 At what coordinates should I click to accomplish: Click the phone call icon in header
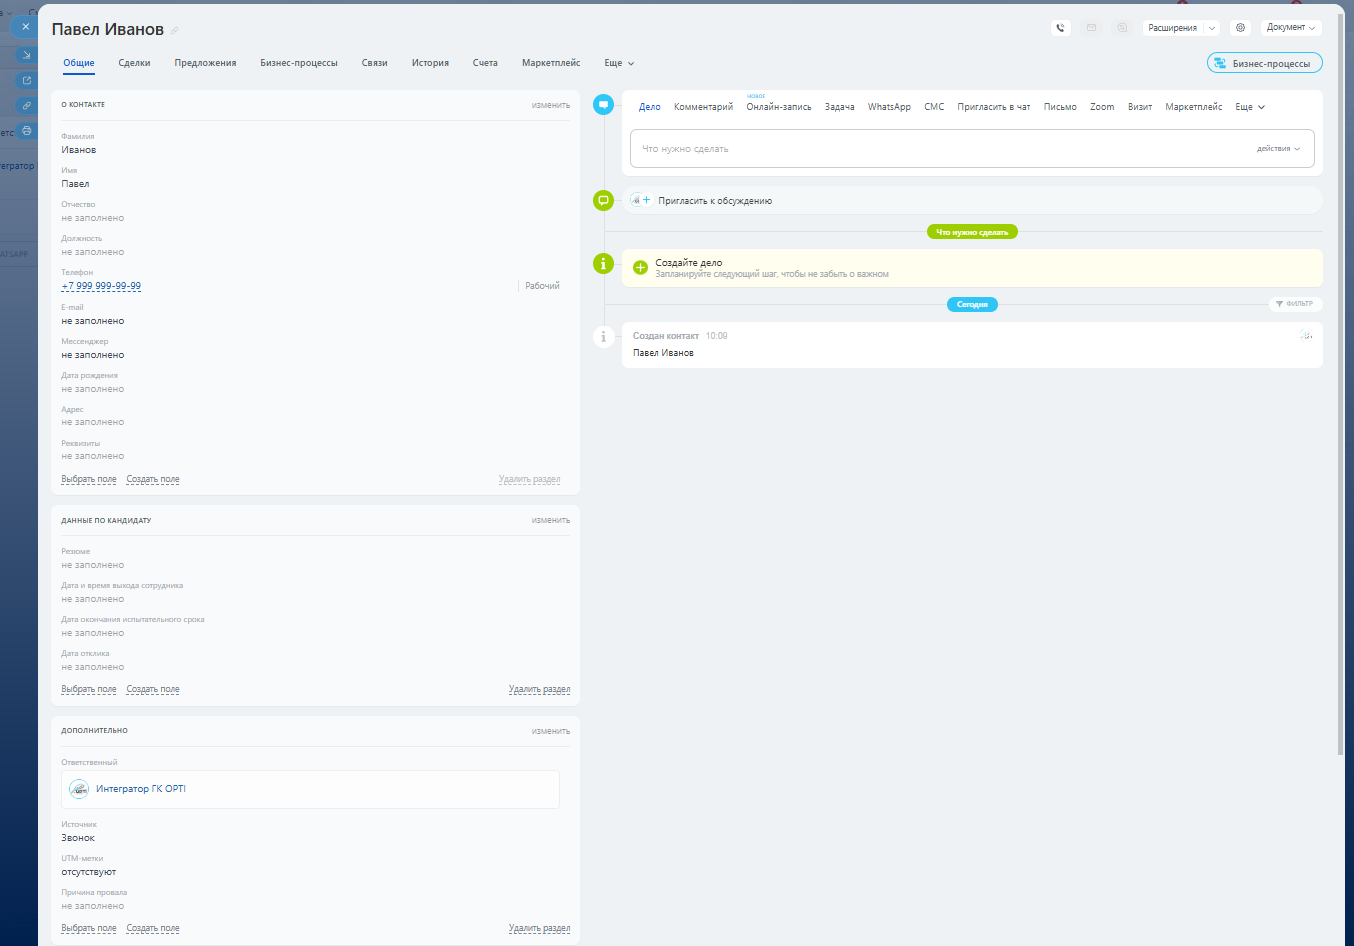1061,28
